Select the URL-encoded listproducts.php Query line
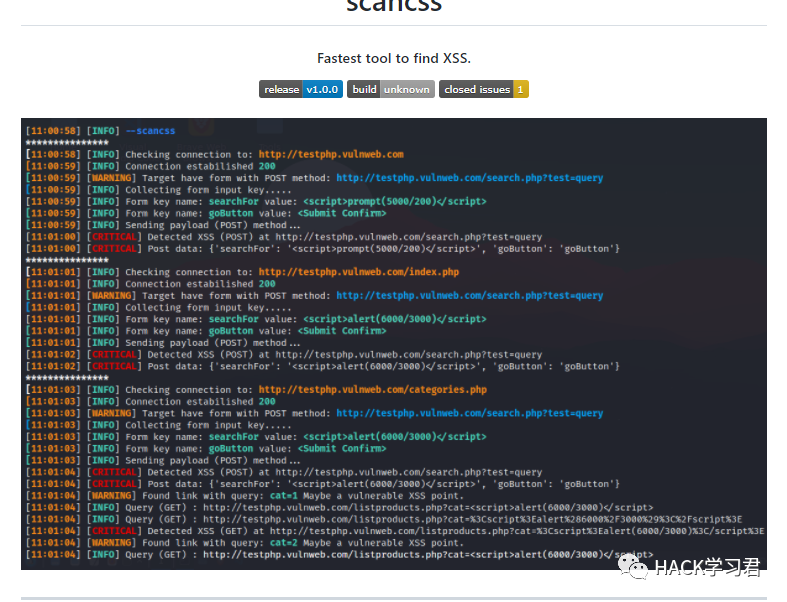 click(384, 519)
